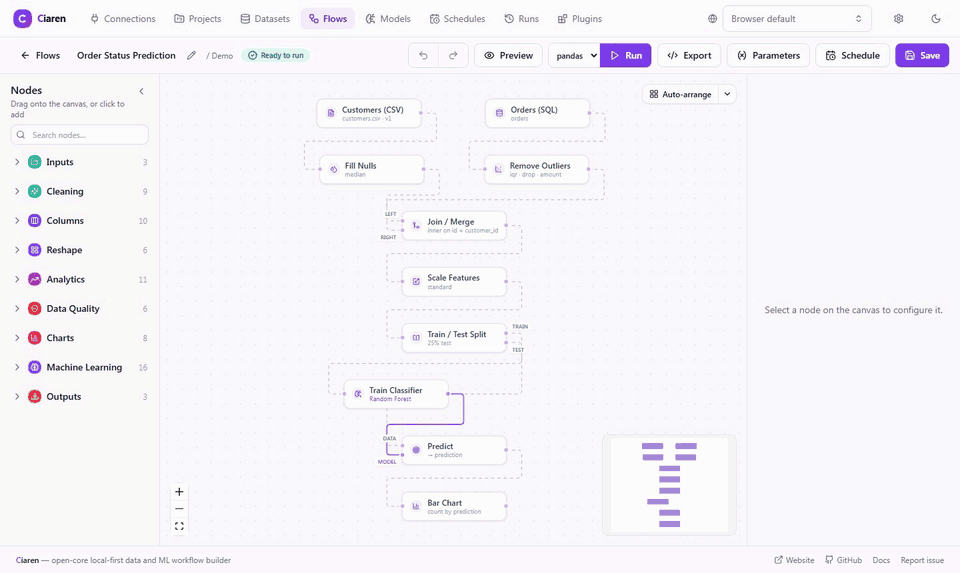Open settings gear icon

point(898,19)
